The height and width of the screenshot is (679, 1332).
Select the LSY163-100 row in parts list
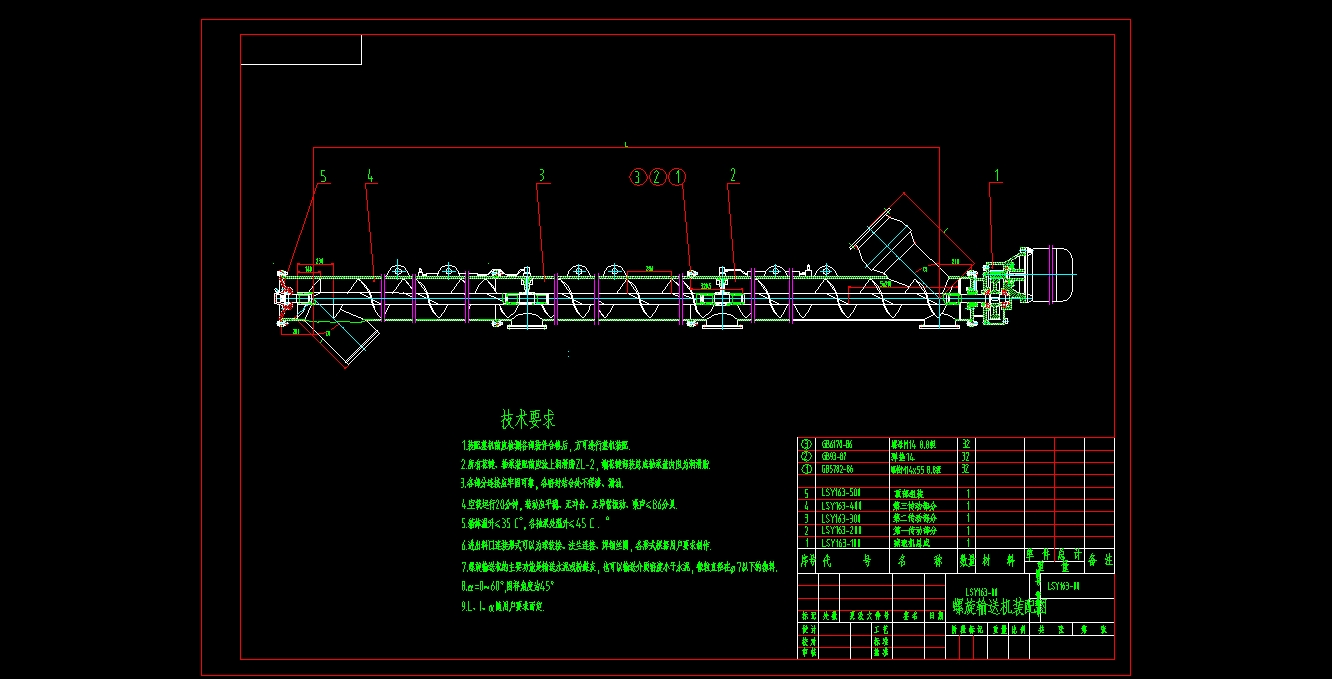pyautogui.click(x=840, y=542)
